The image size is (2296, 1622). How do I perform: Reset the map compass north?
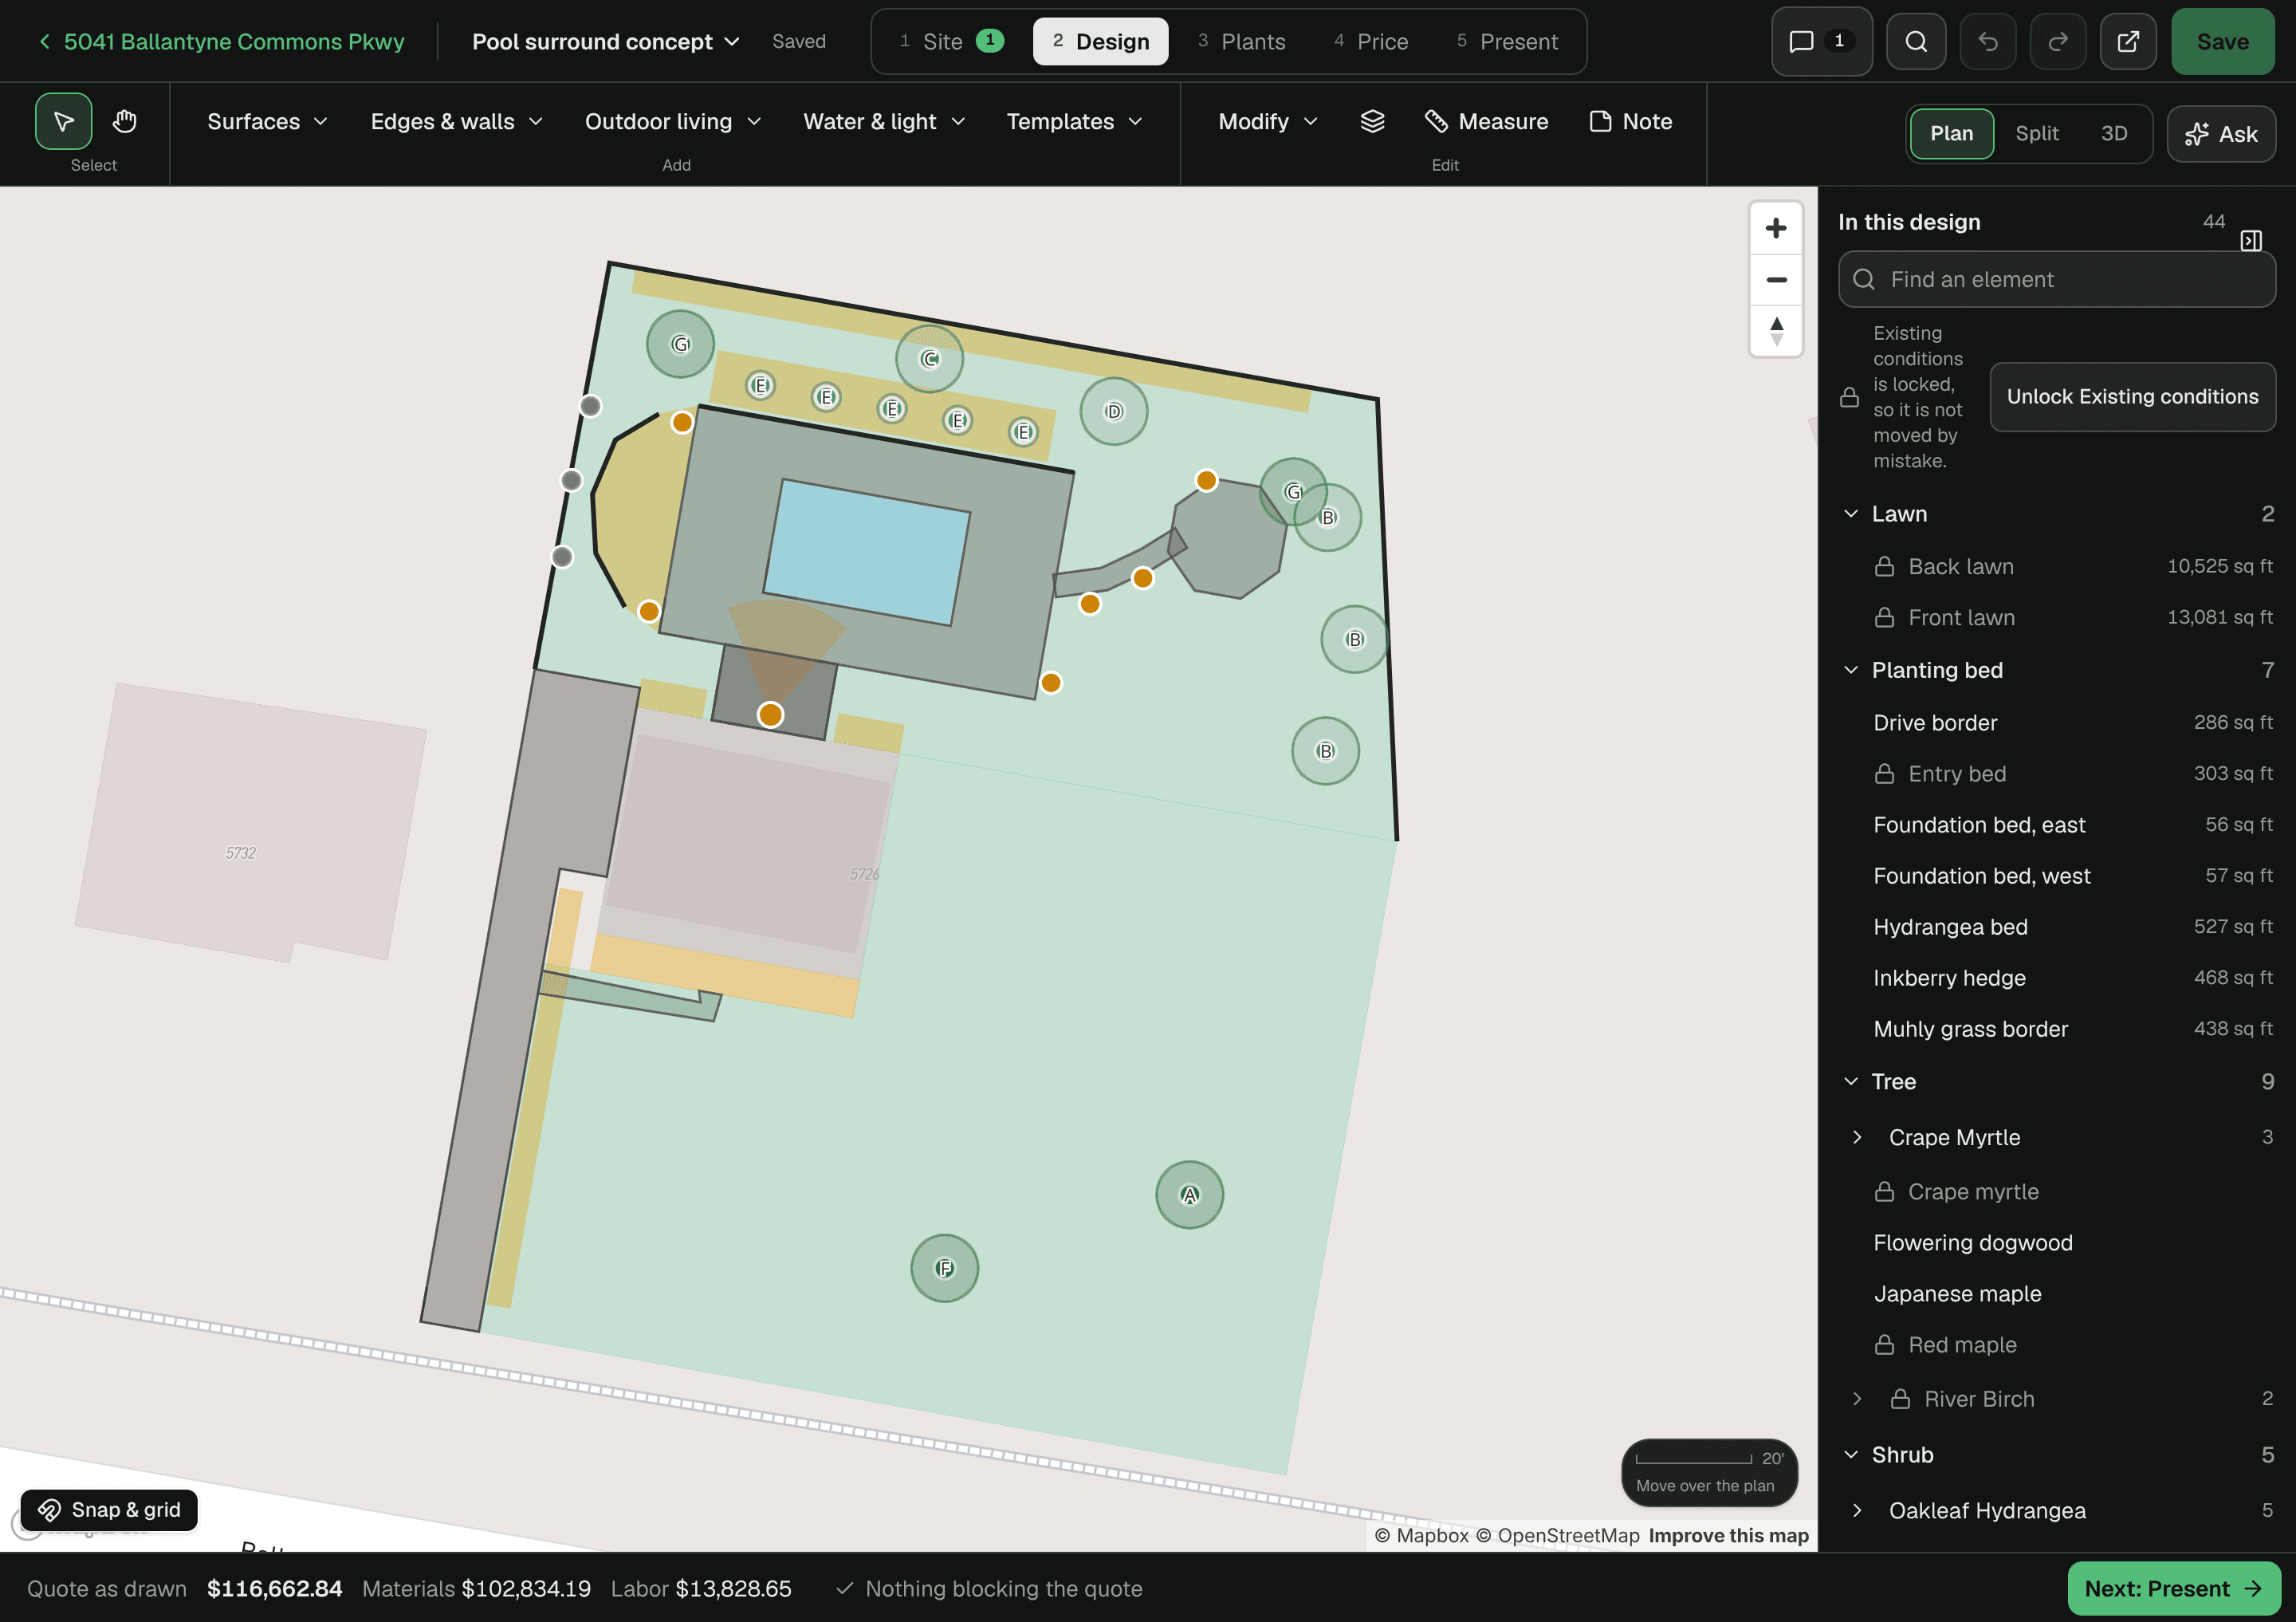1775,331
